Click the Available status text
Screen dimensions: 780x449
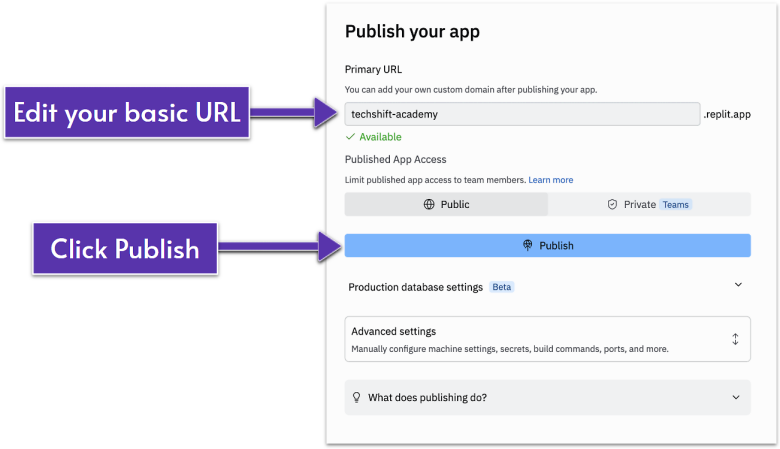(x=380, y=137)
